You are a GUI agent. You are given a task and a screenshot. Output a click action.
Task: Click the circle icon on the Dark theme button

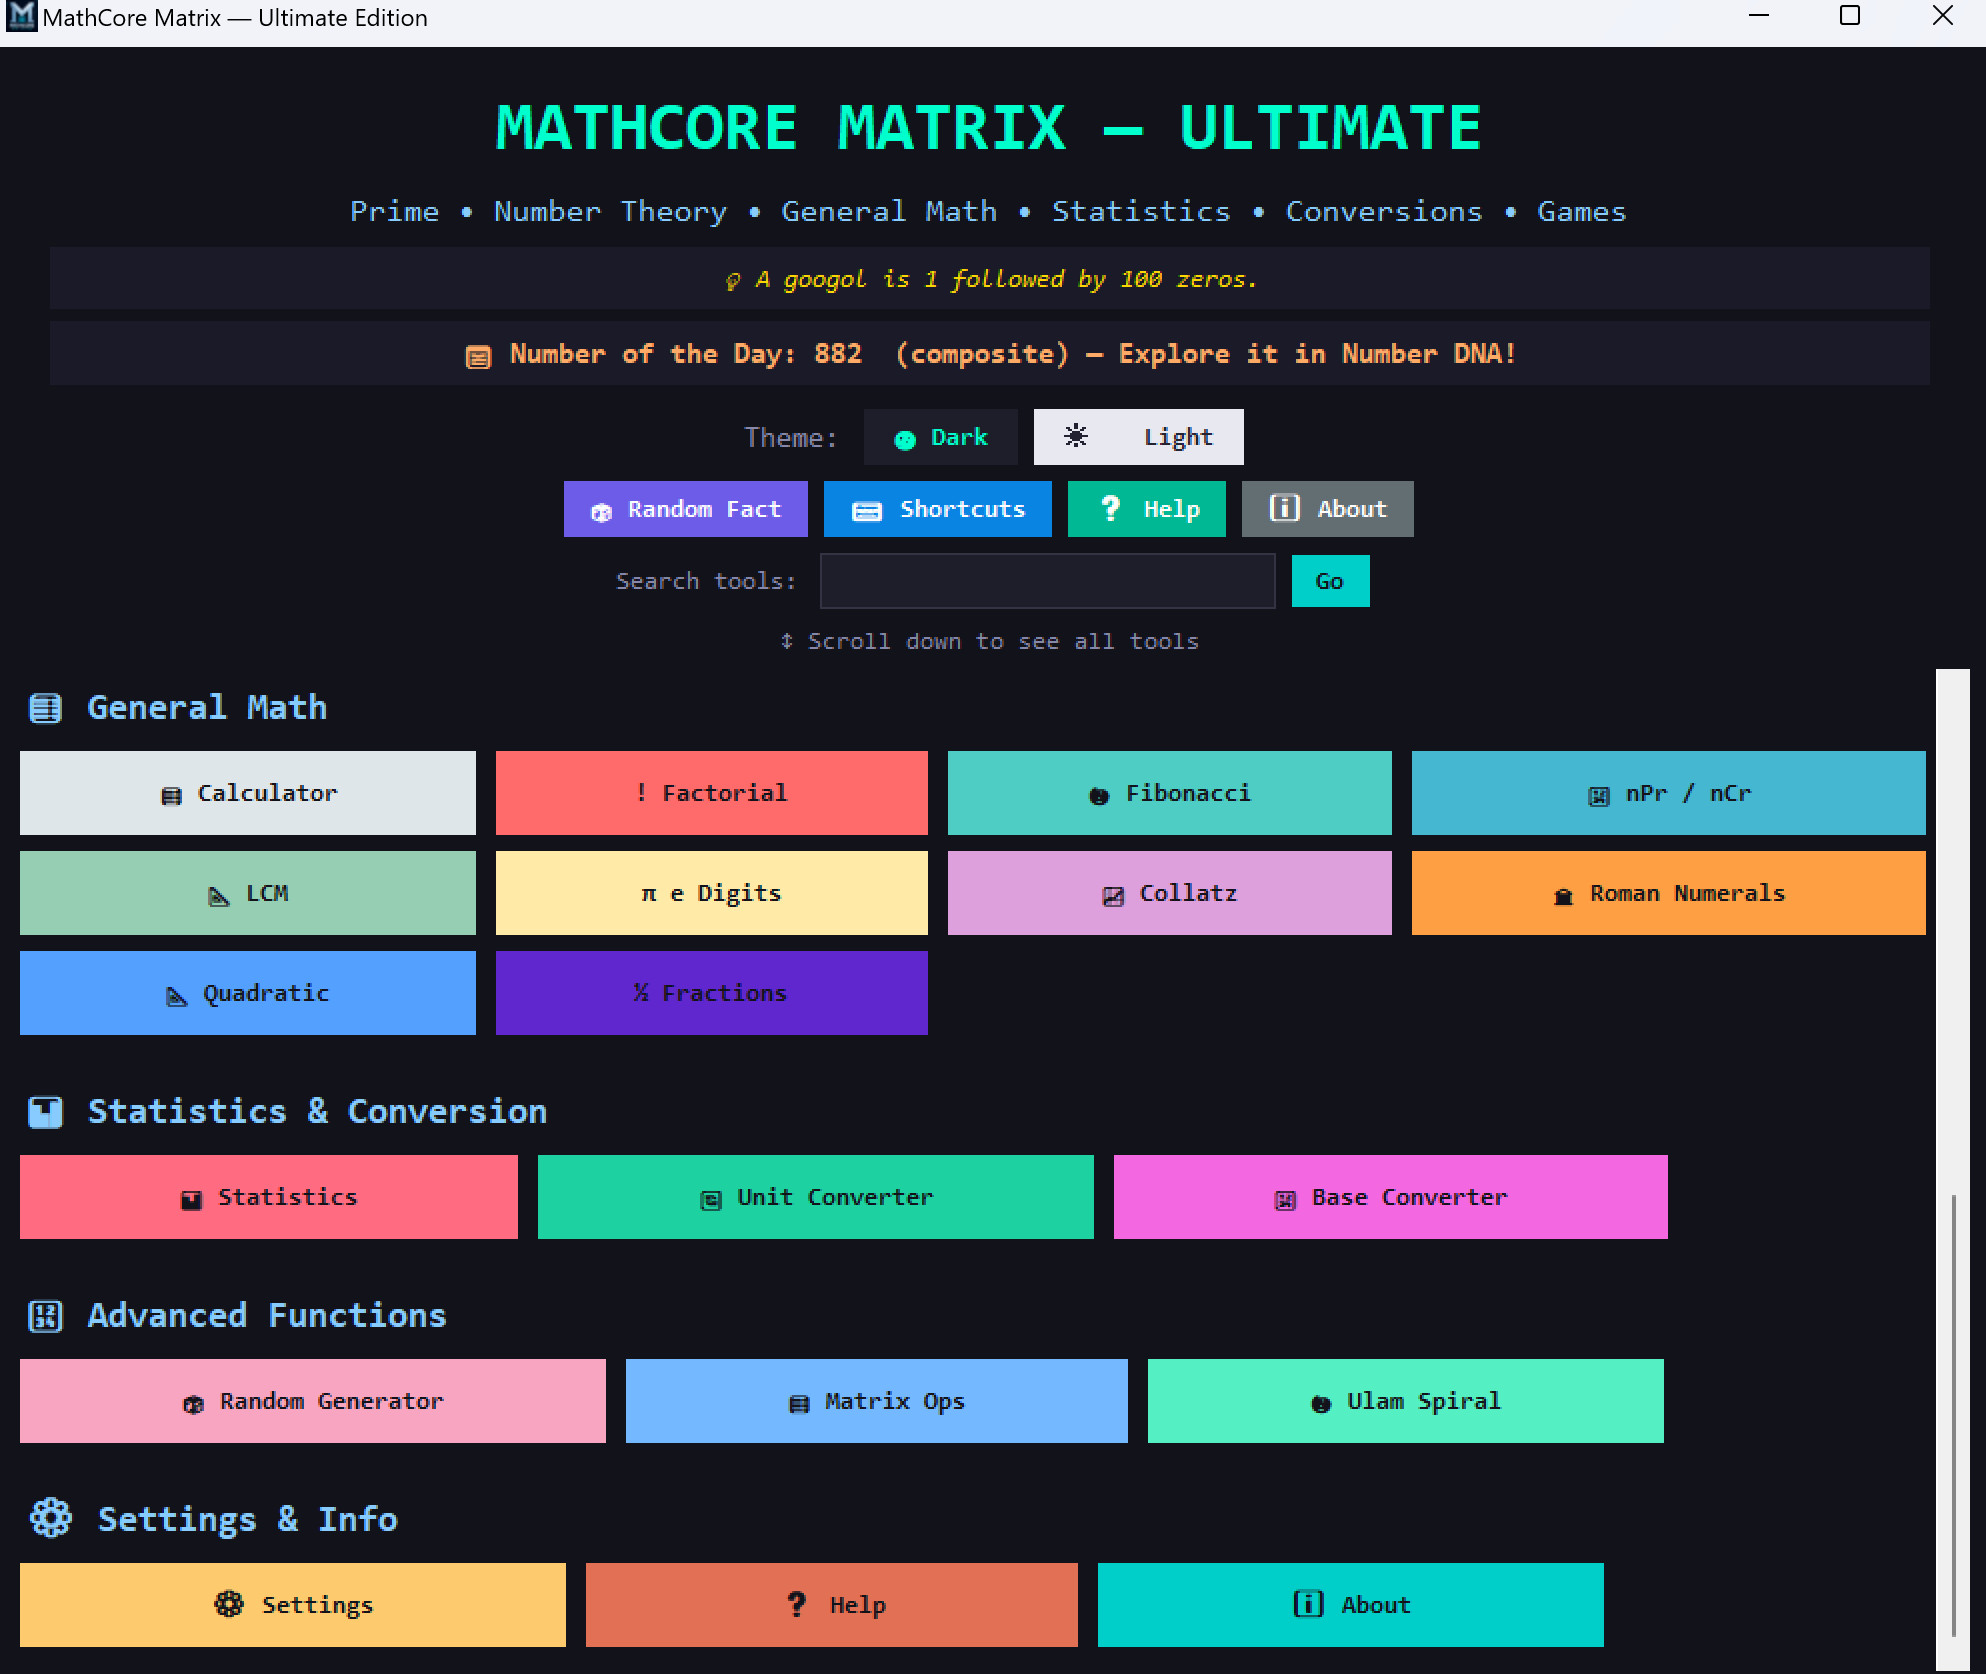click(x=905, y=440)
